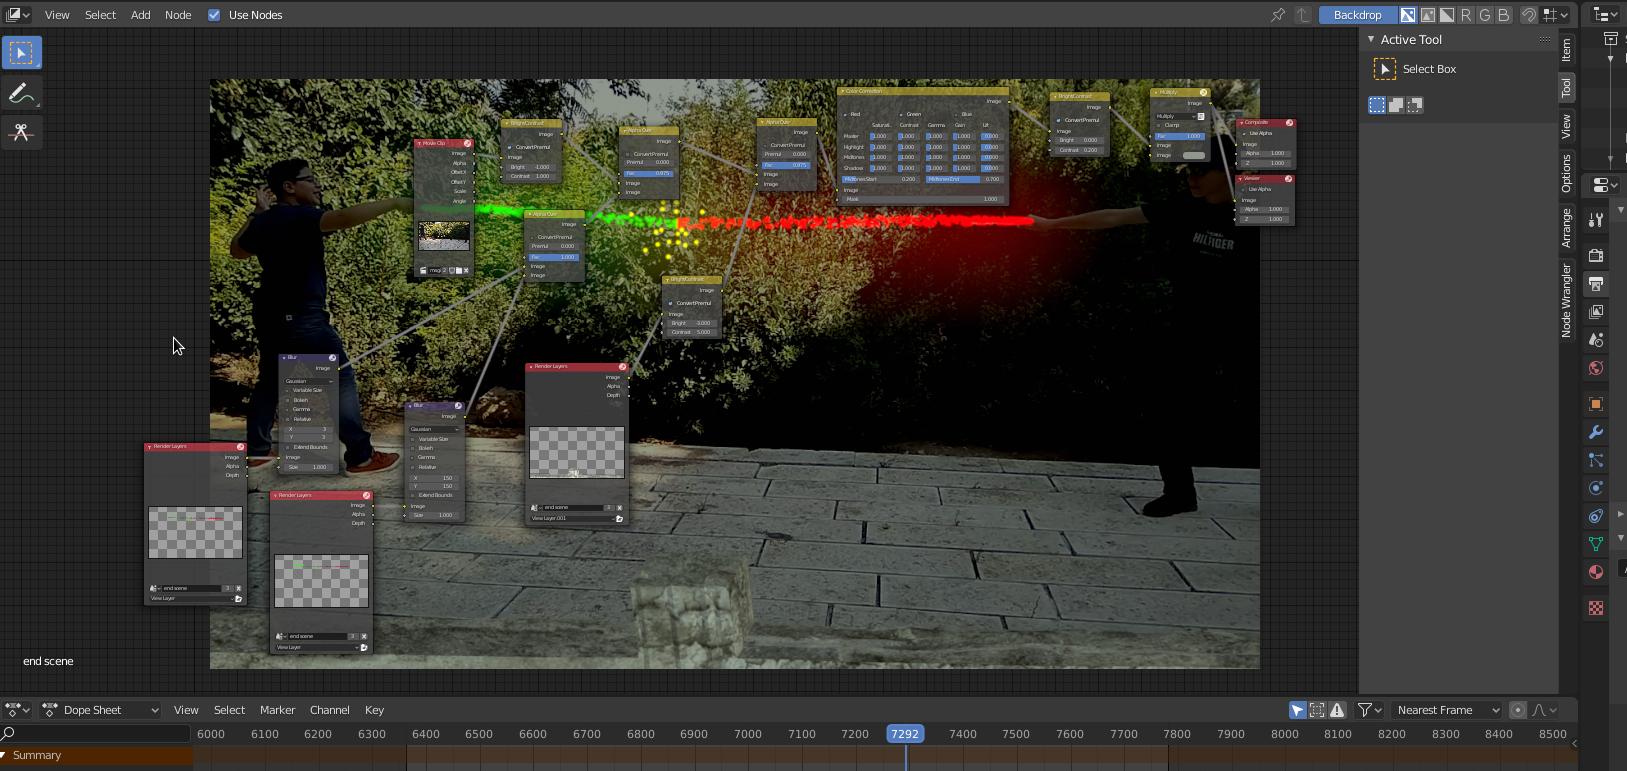The width and height of the screenshot is (1627, 771).
Task: Toggle the Backdrop button
Action: [x=1357, y=15]
